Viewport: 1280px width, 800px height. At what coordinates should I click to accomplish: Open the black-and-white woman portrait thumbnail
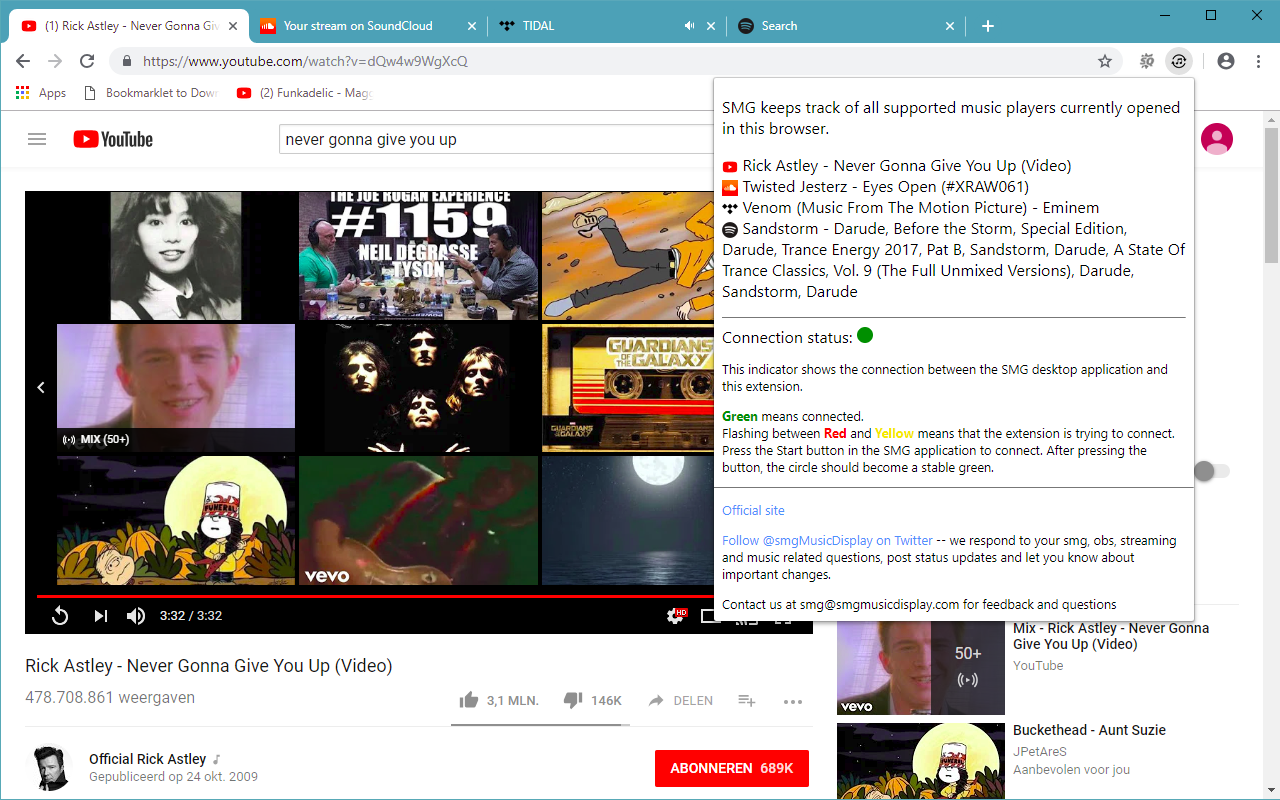(x=176, y=255)
